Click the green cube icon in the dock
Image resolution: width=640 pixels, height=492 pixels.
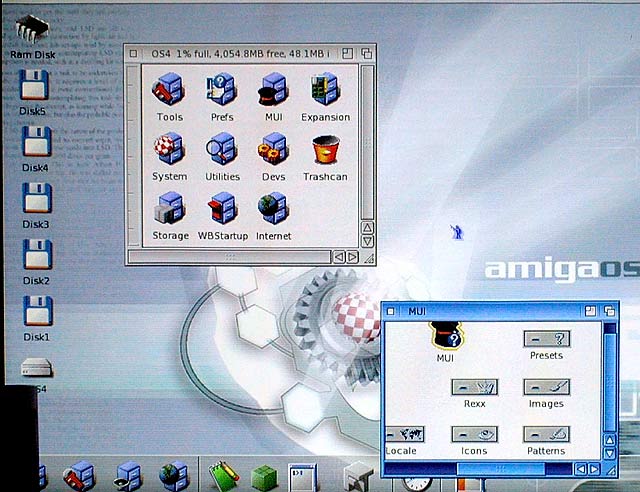click(x=264, y=478)
